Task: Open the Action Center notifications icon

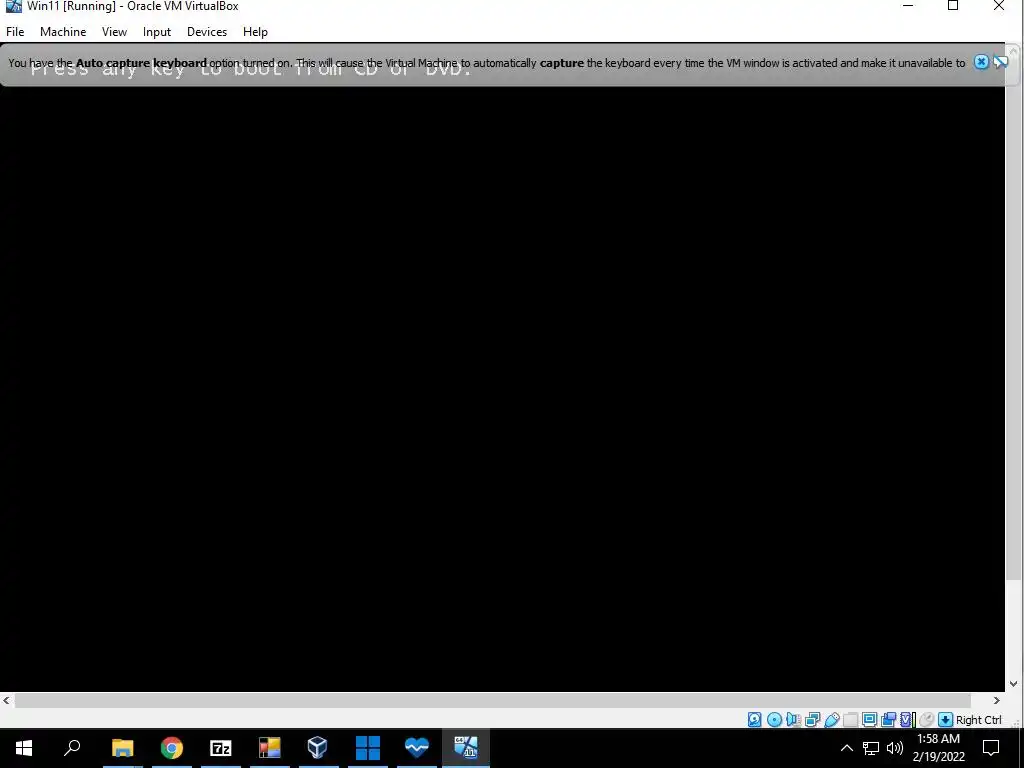Action: click(991, 748)
